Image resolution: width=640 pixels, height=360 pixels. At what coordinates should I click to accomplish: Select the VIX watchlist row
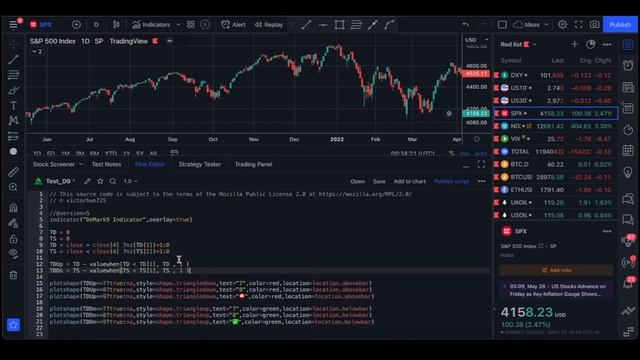[x=556, y=139]
